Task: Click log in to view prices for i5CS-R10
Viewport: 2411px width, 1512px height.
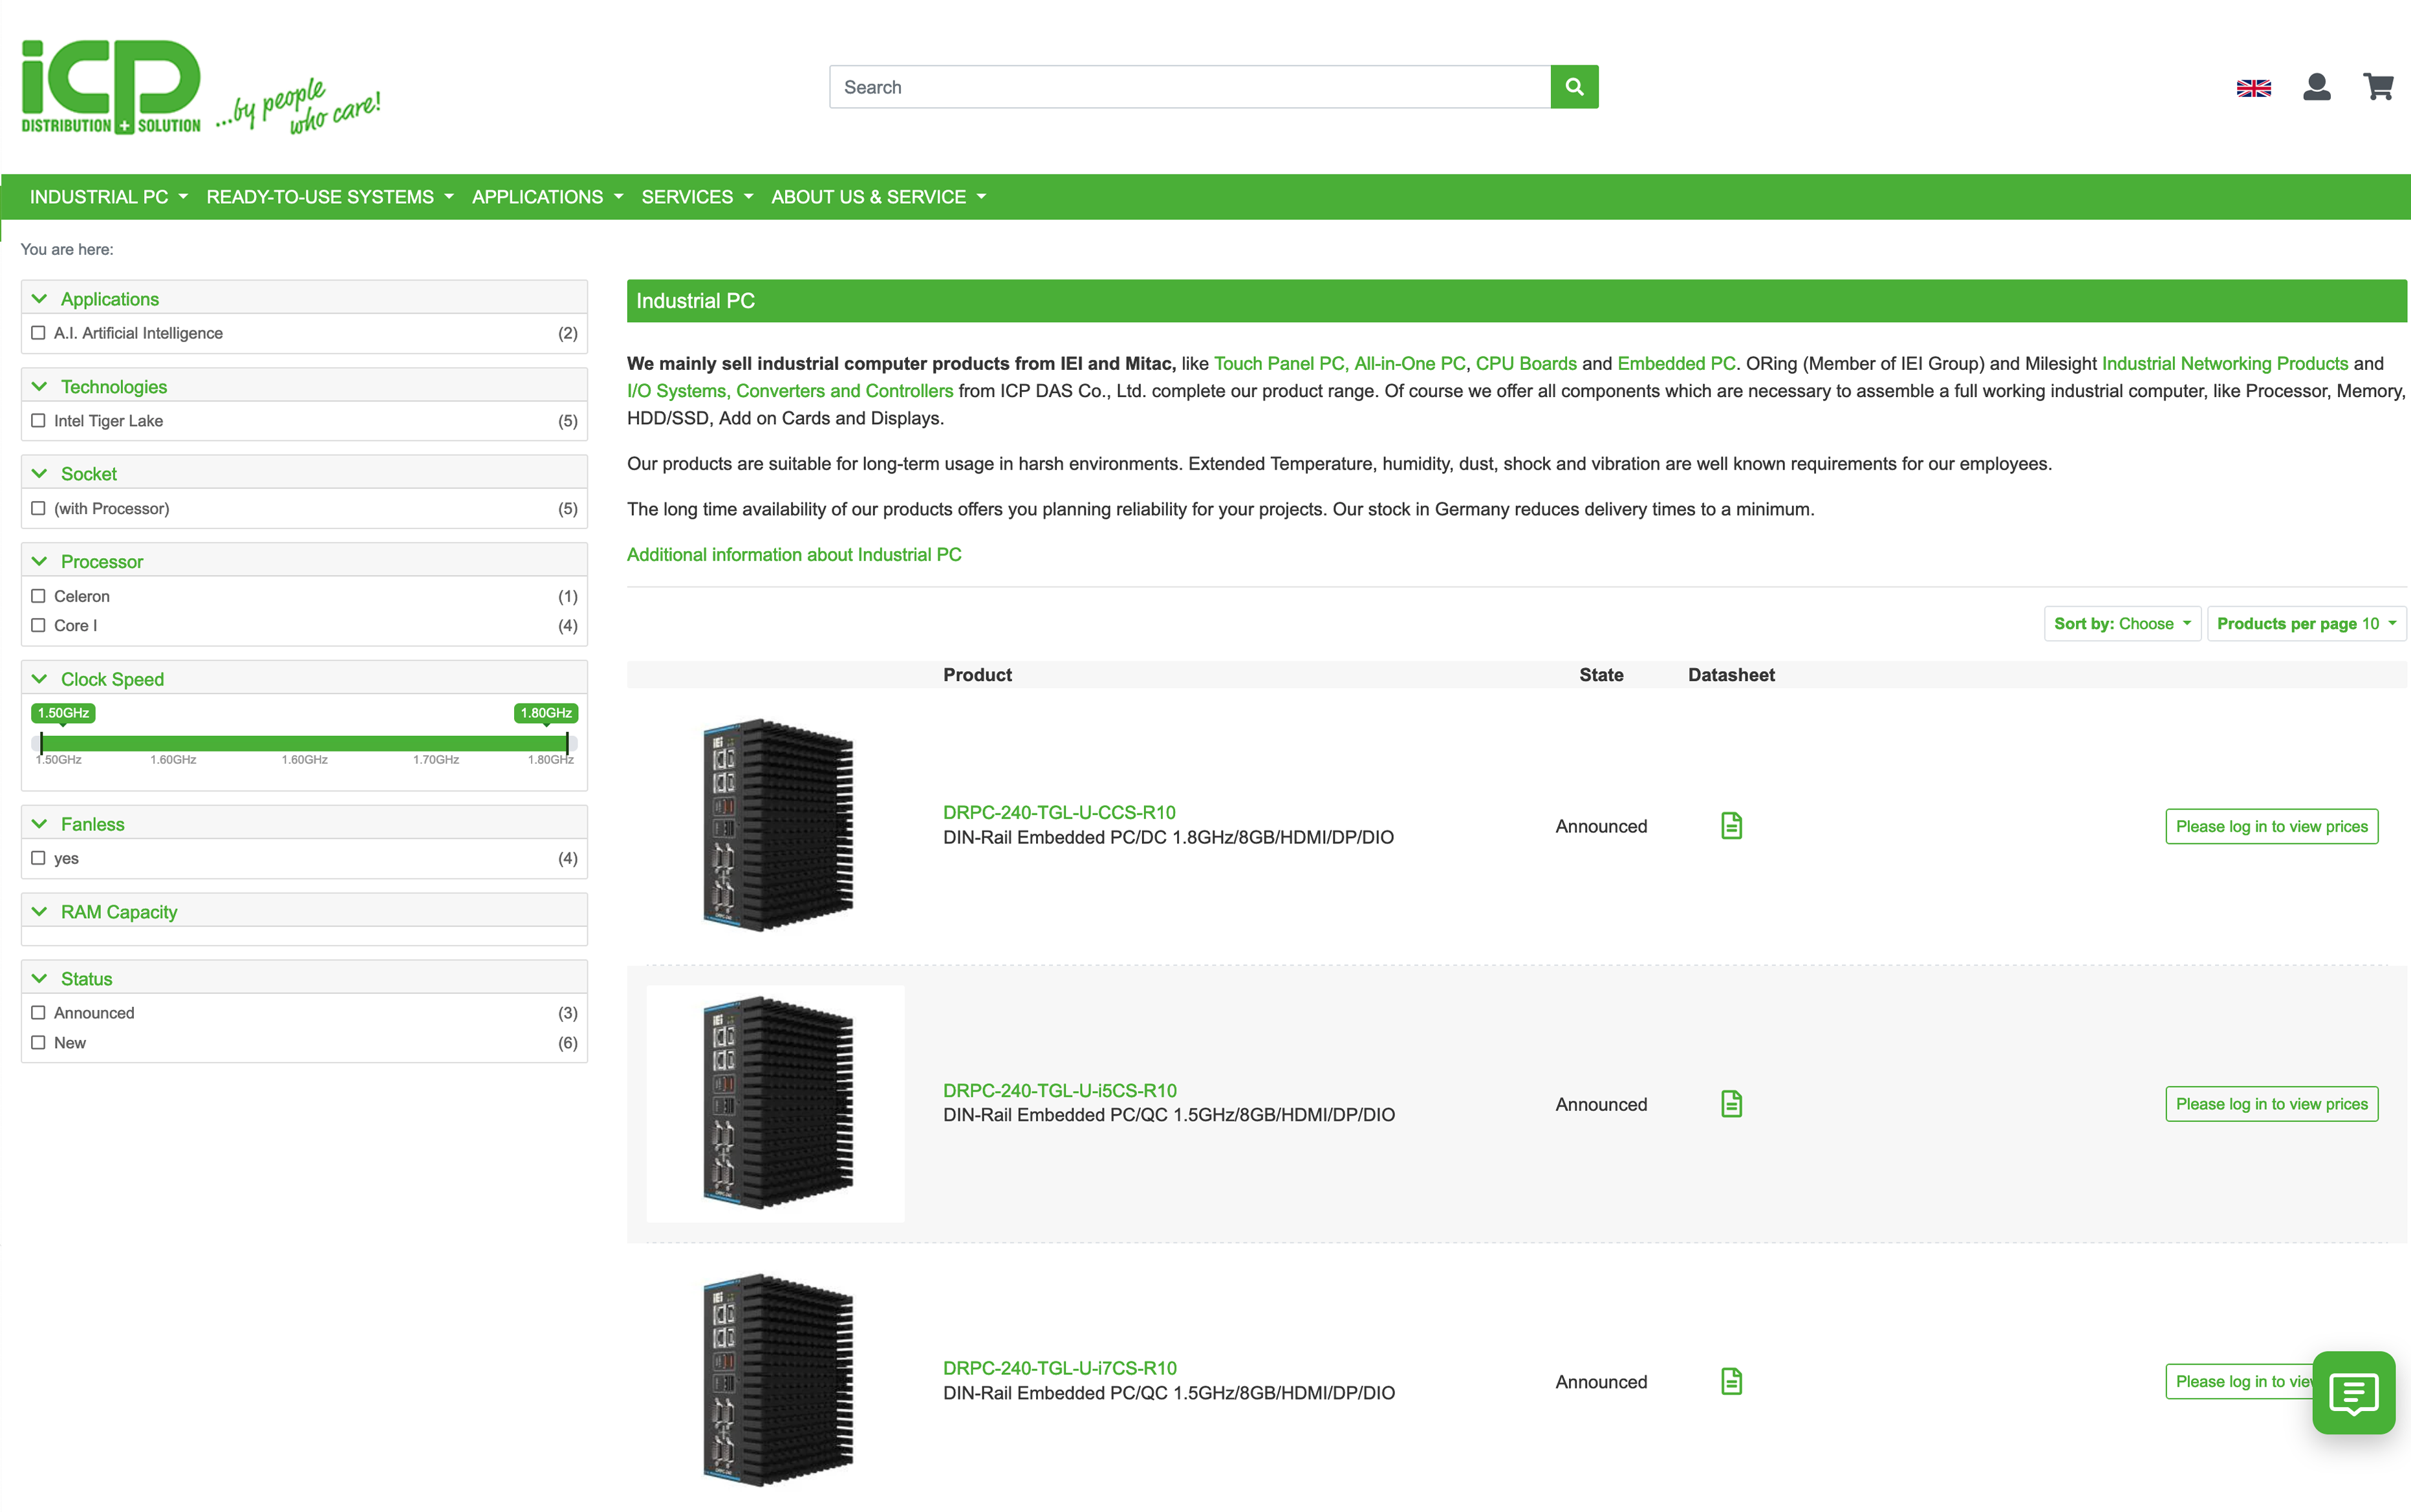Action: [x=2271, y=1104]
